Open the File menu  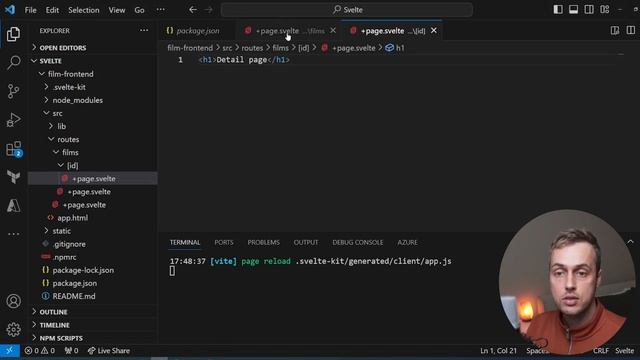(x=31, y=10)
